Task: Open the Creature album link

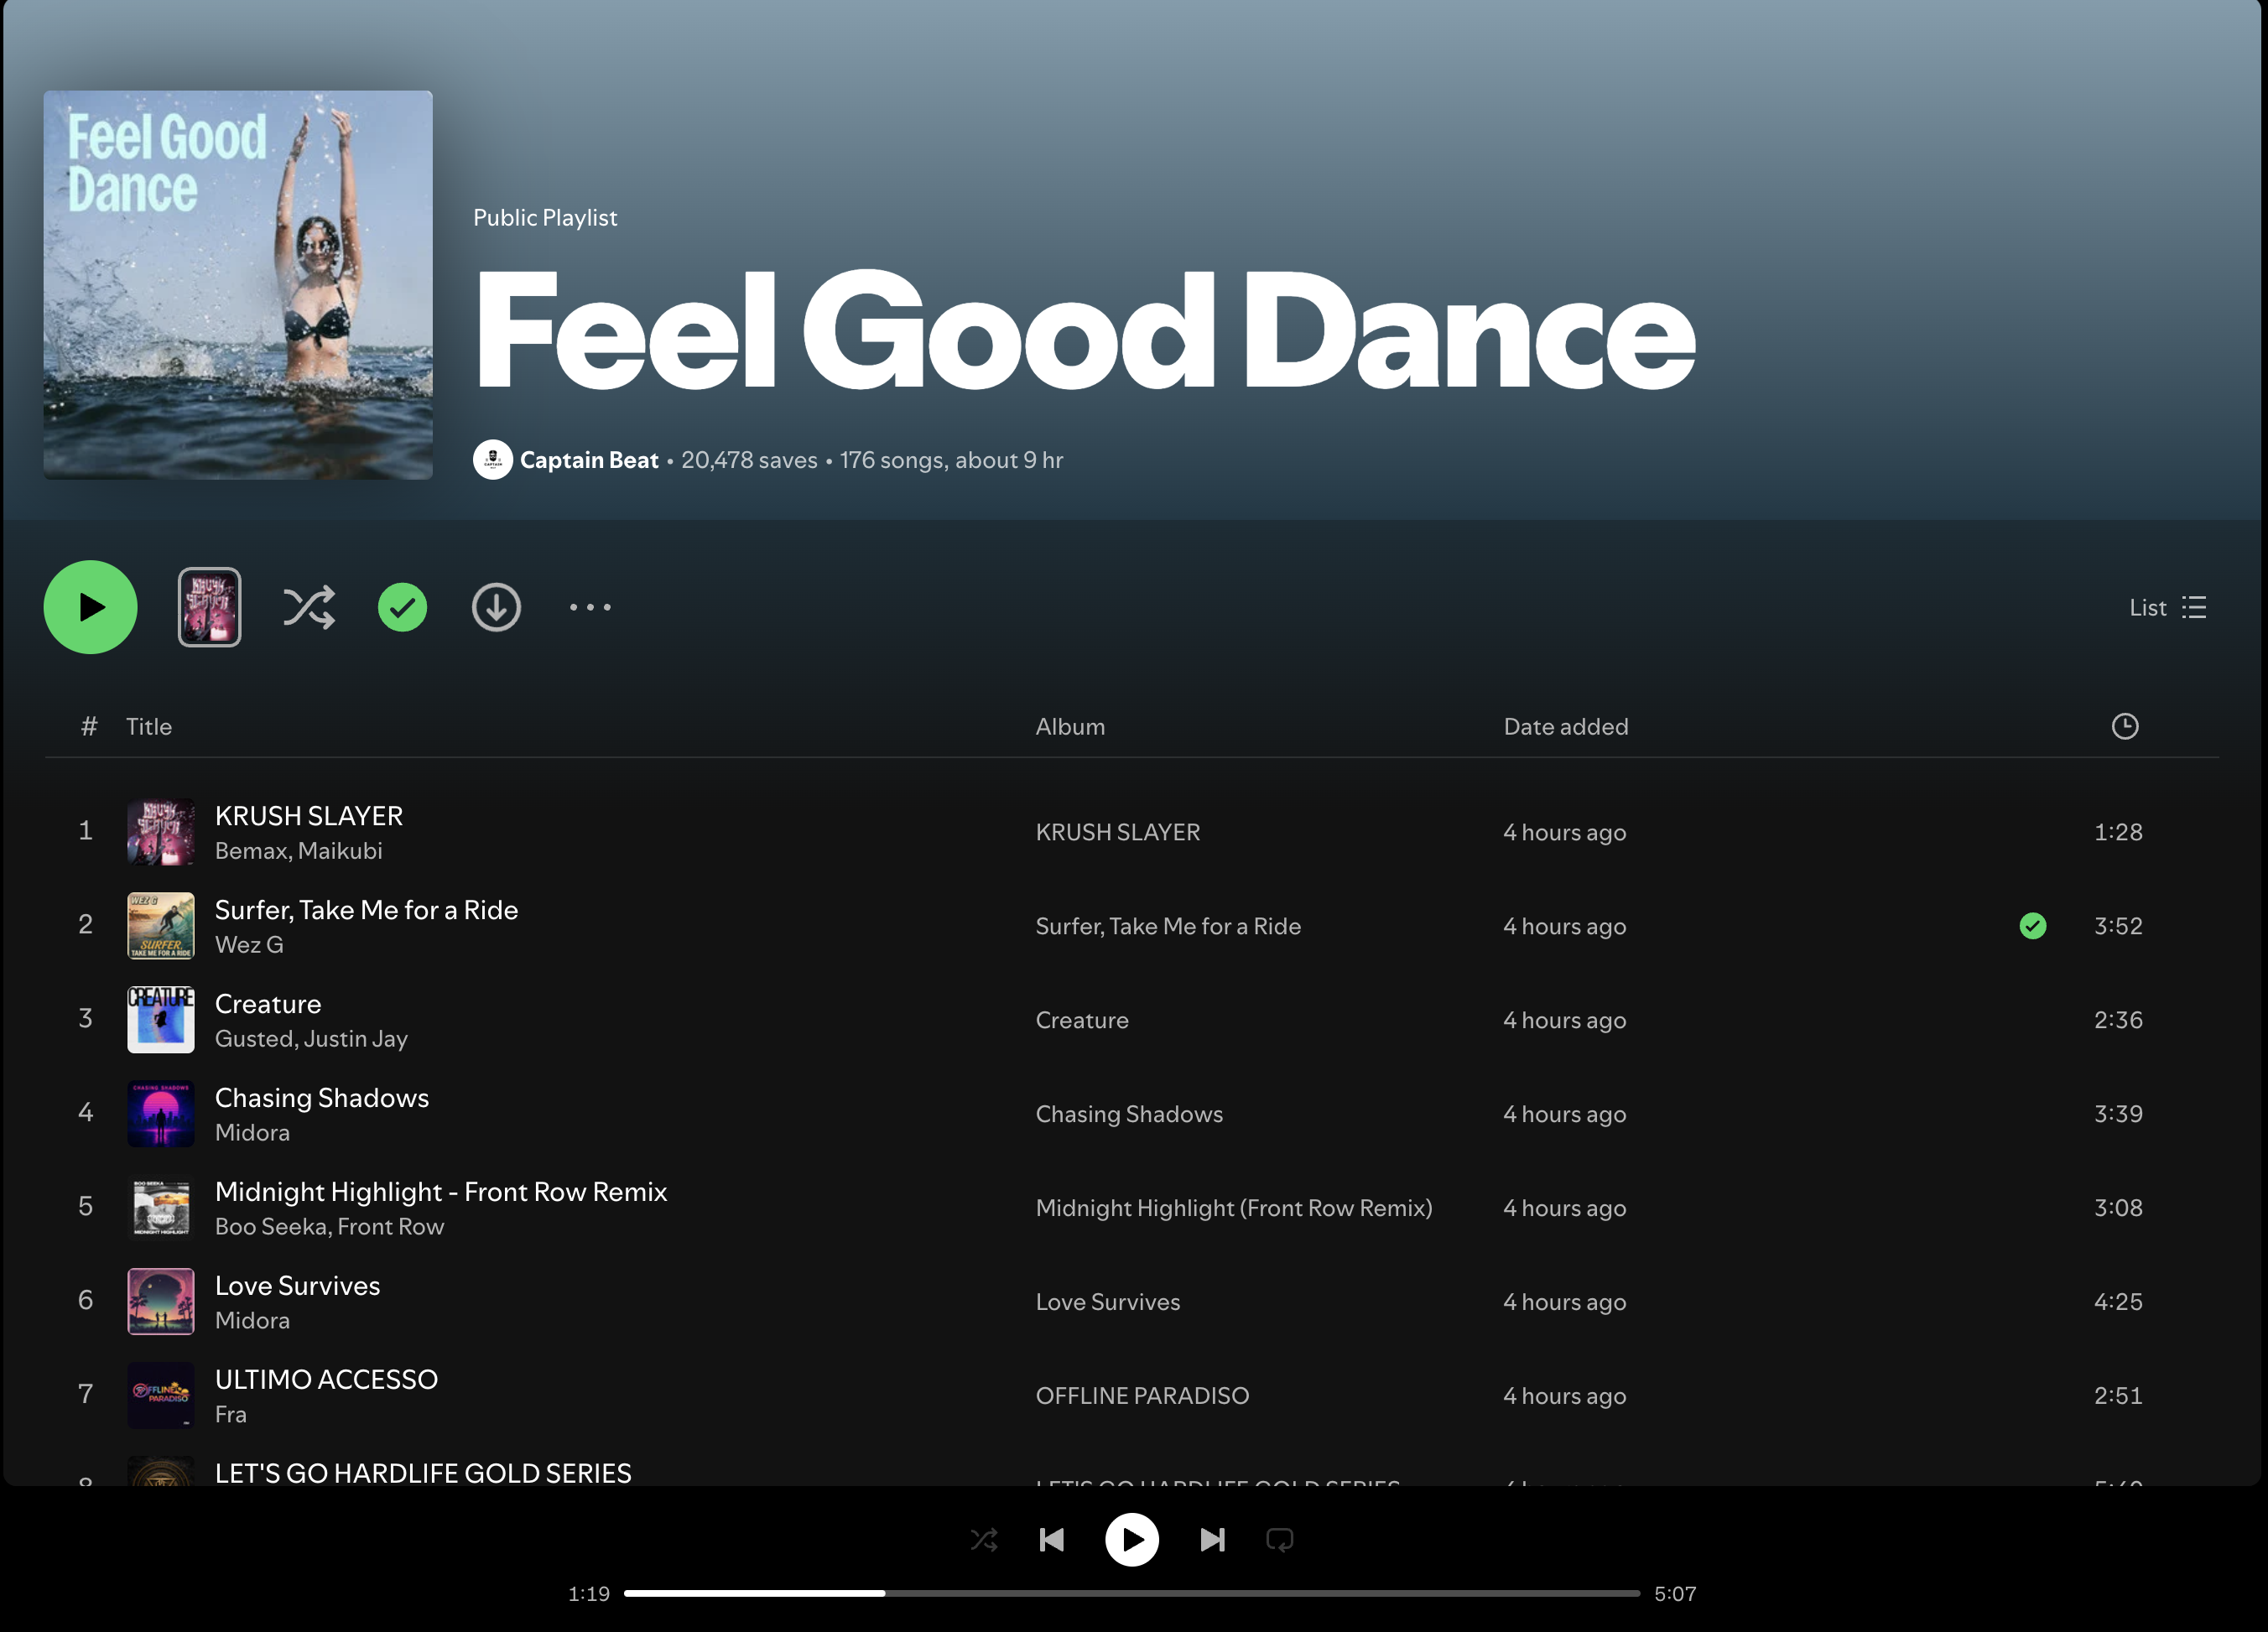Action: (x=1082, y=1020)
